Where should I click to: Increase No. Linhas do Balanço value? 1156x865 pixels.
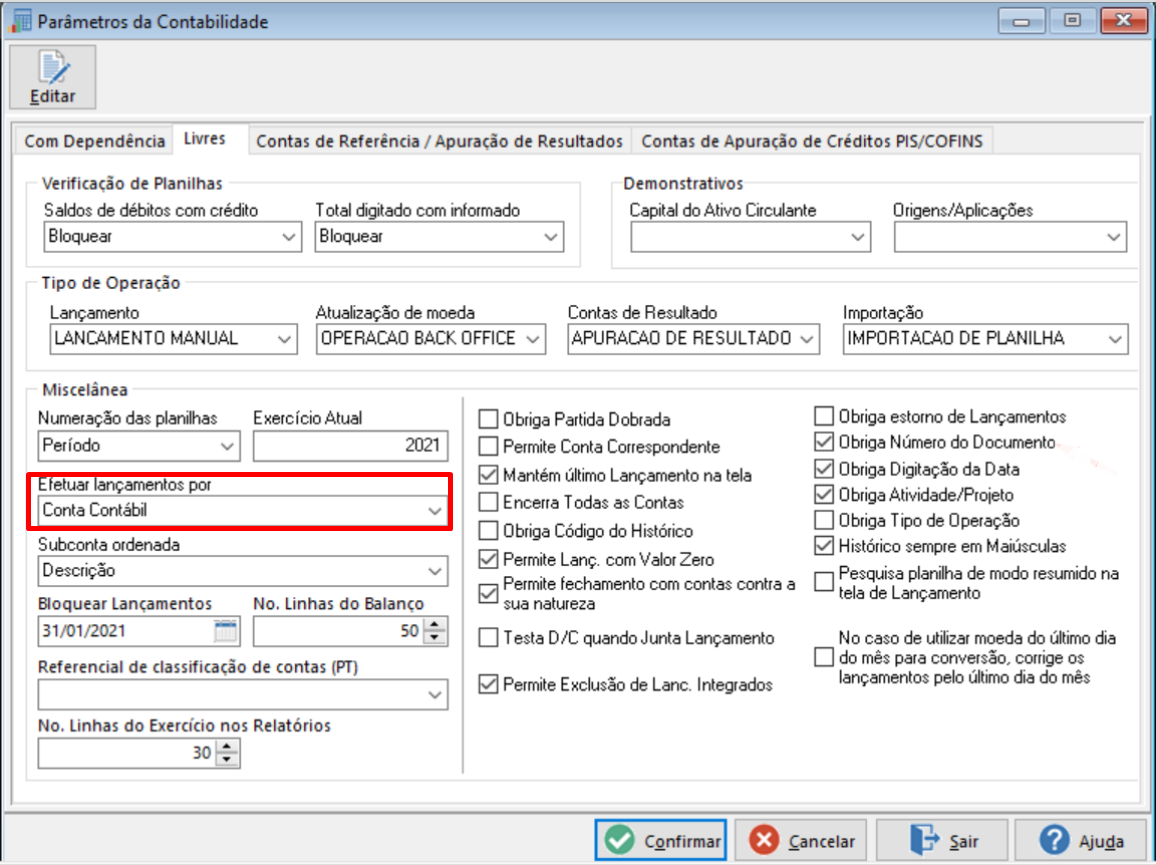[x=435, y=625]
